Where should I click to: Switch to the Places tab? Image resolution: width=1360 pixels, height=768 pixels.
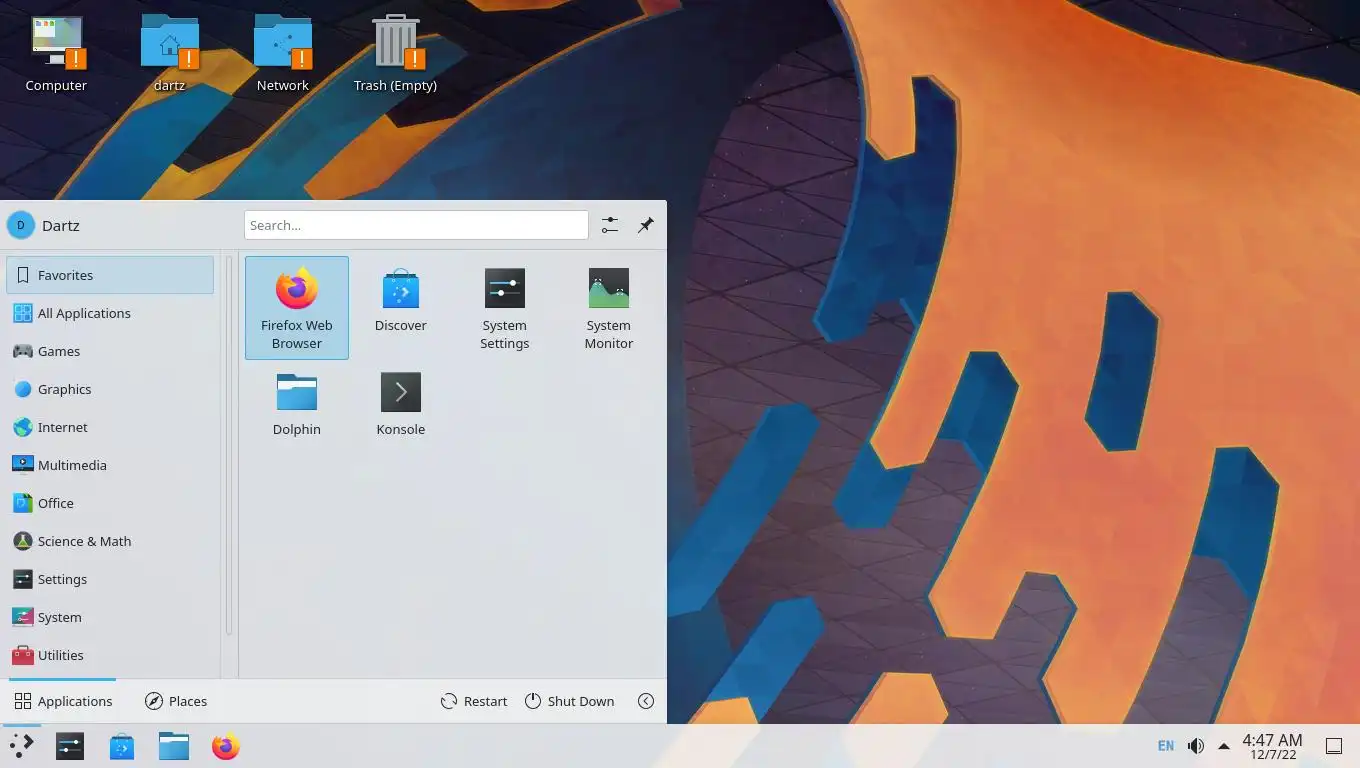pyautogui.click(x=176, y=701)
